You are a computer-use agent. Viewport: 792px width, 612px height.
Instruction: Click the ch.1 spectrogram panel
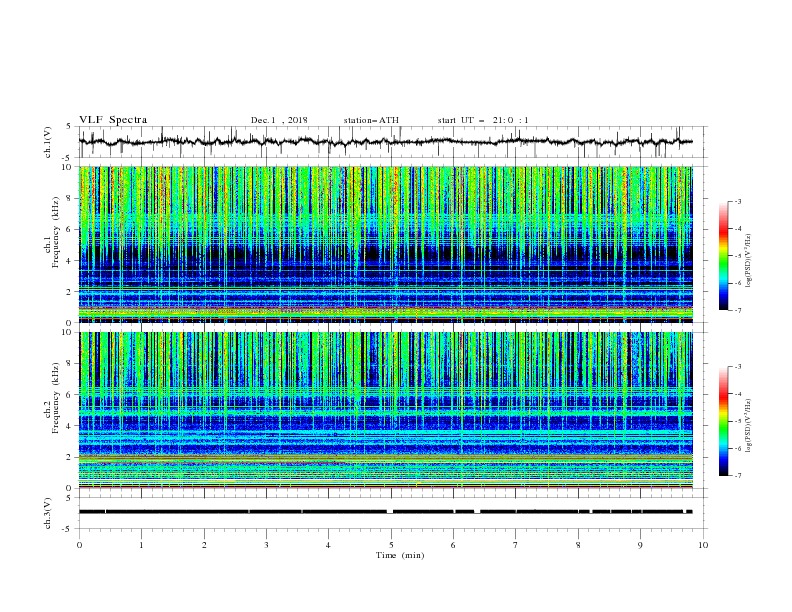point(385,244)
